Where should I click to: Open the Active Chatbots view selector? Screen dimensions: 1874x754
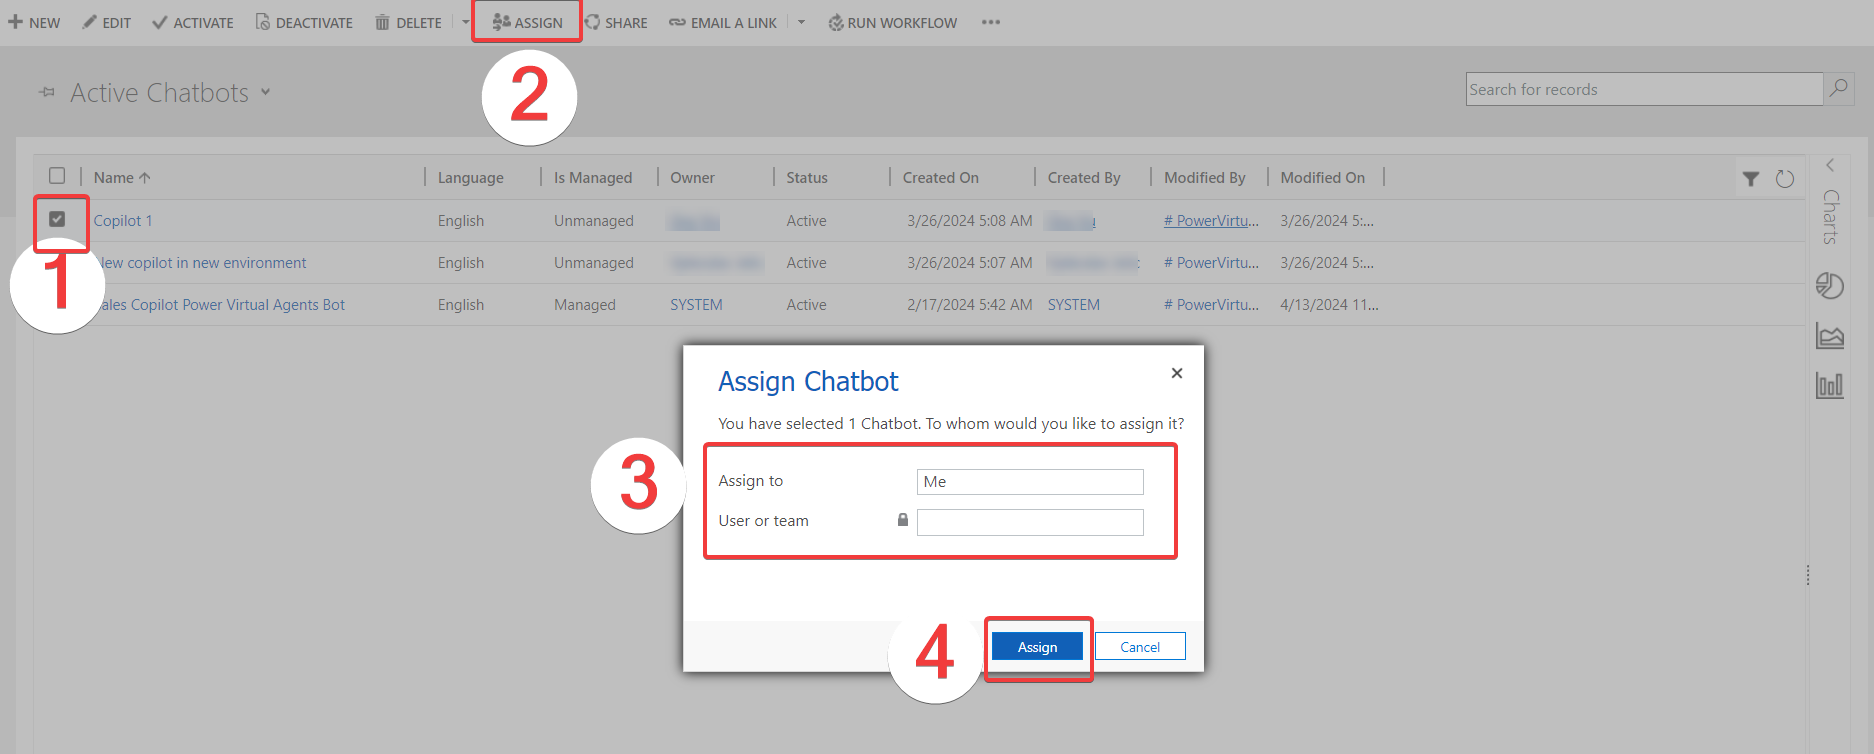tap(266, 91)
